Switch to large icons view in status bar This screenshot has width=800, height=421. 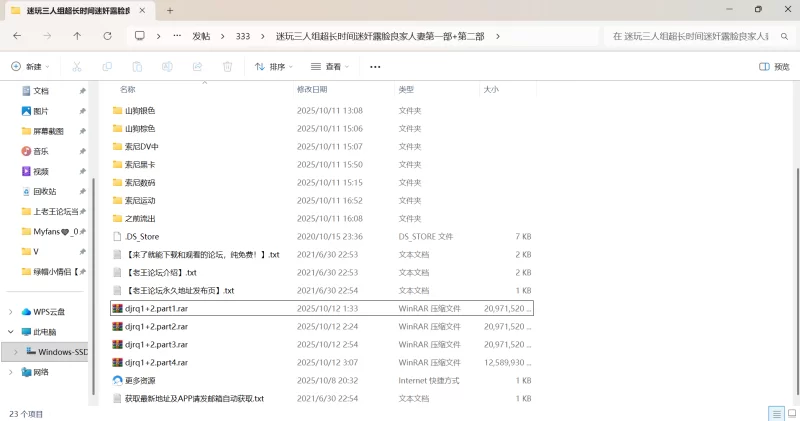tap(790, 413)
